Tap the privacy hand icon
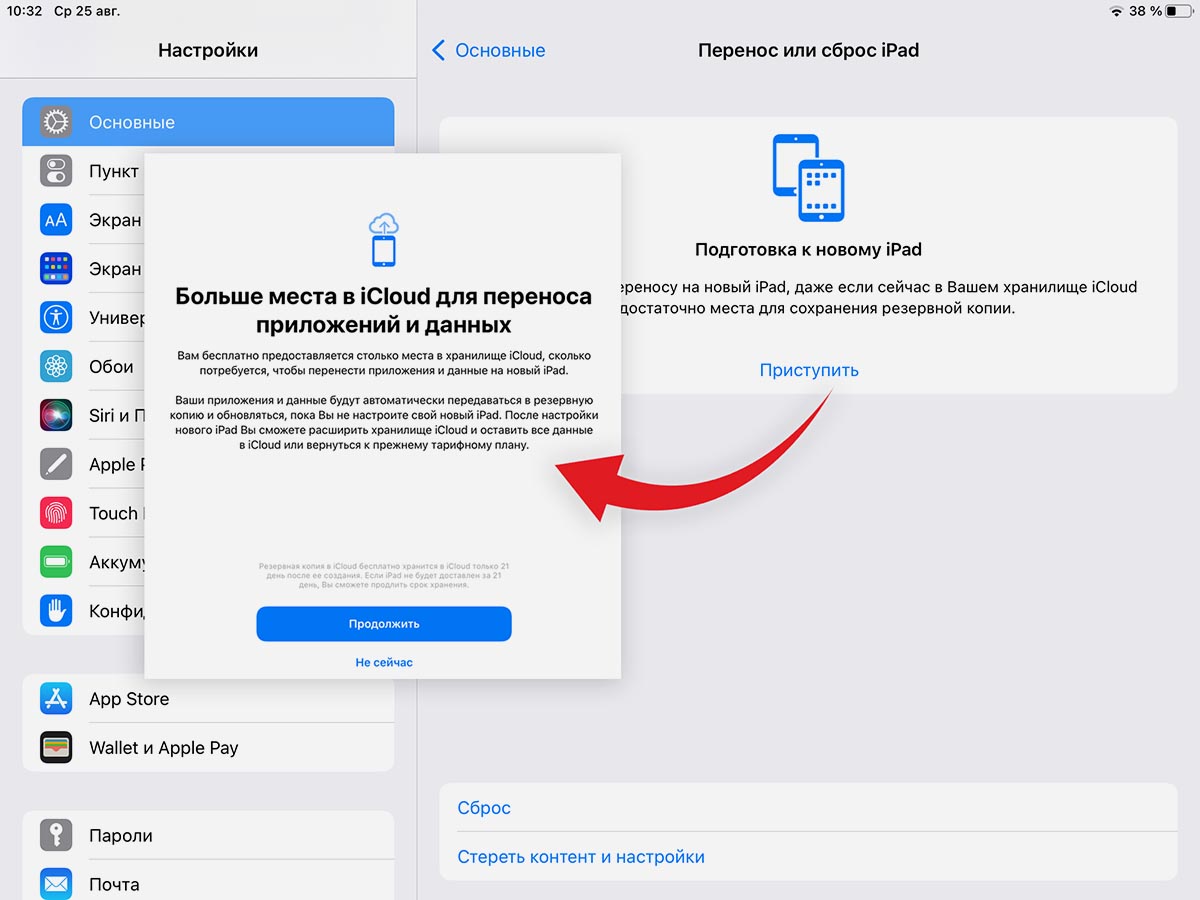The width and height of the screenshot is (1200, 900). 56,611
